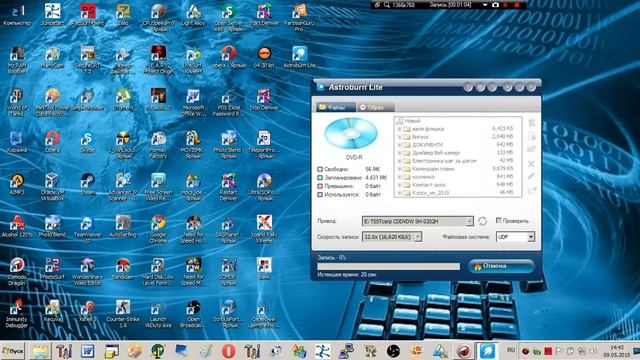Open the Start Denwer desktop shortcut
This screenshot has width=640, height=360.
tap(264, 15)
